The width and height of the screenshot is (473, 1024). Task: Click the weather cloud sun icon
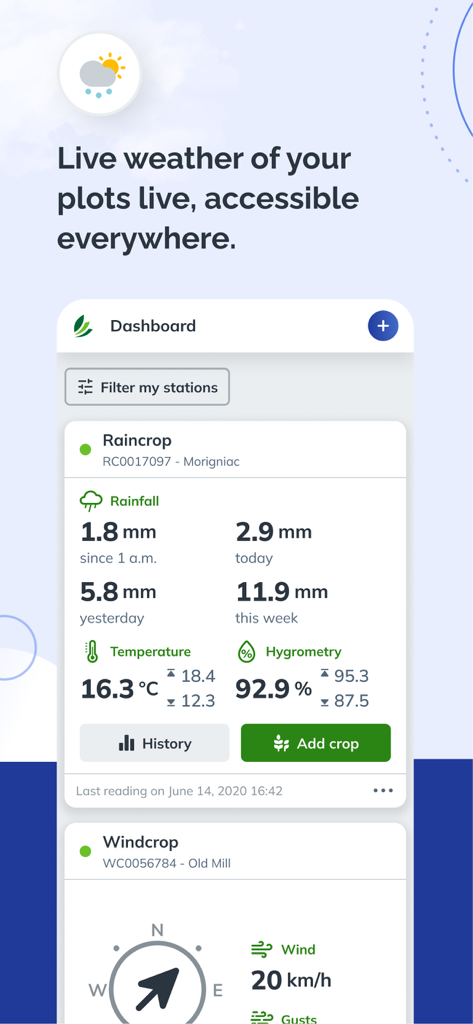tap(101, 74)
